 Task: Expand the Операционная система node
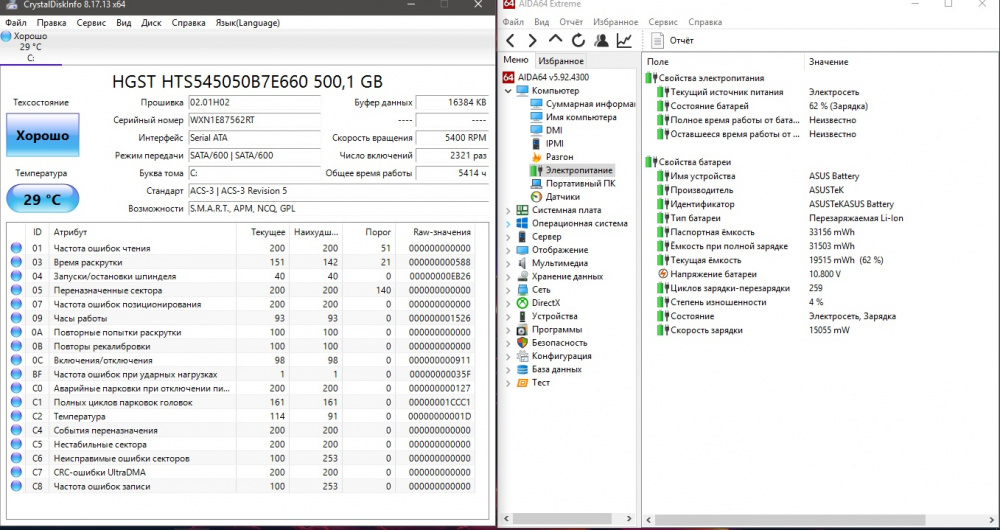point(508,224)
